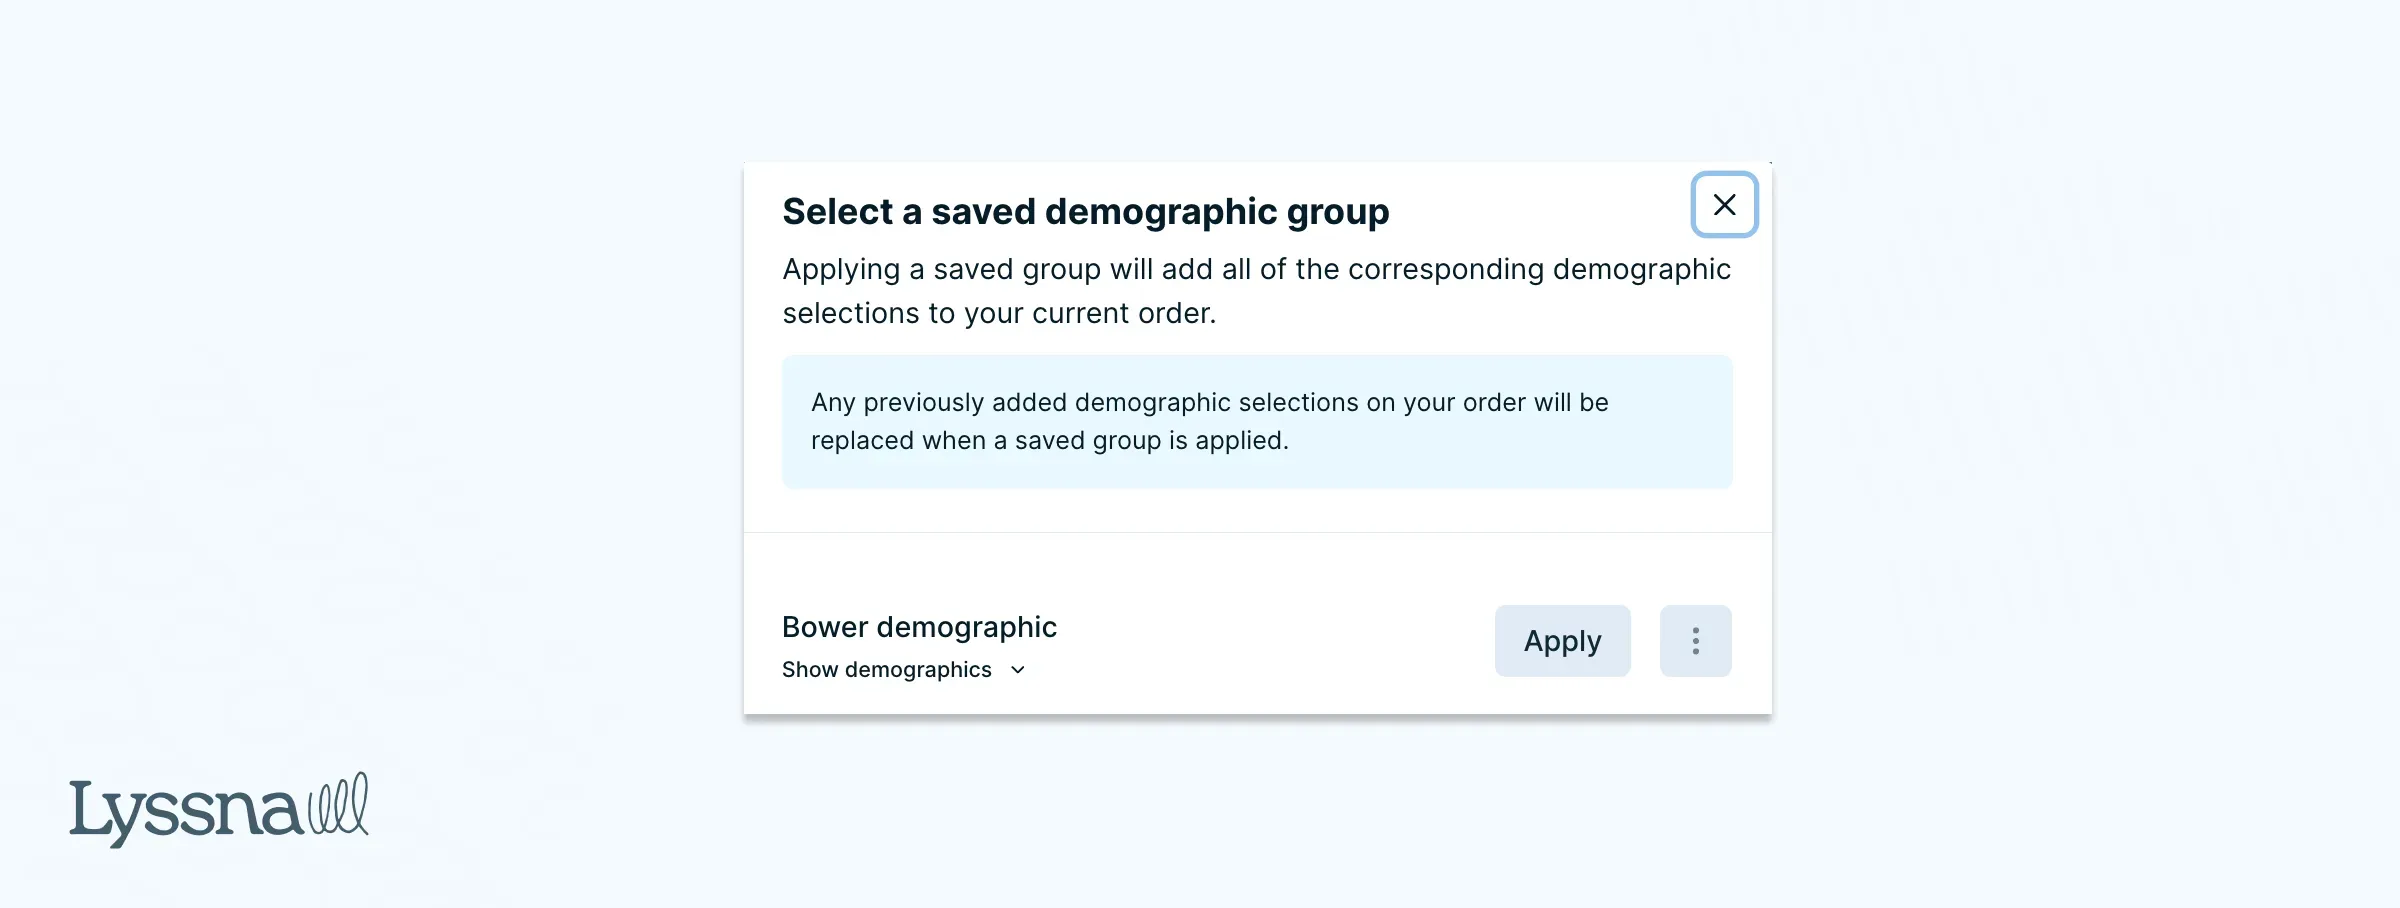
Task: Select the Bower demographic entry
Action: click(919, 627)
